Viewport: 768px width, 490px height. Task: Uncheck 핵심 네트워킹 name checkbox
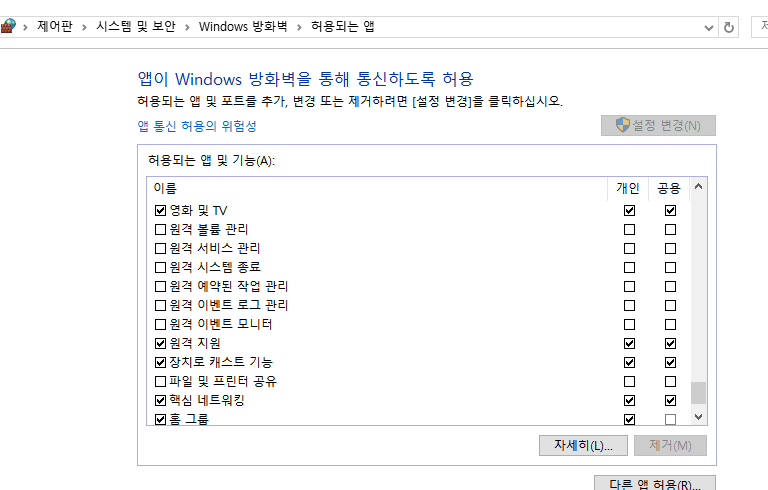(x=160, y=400)
